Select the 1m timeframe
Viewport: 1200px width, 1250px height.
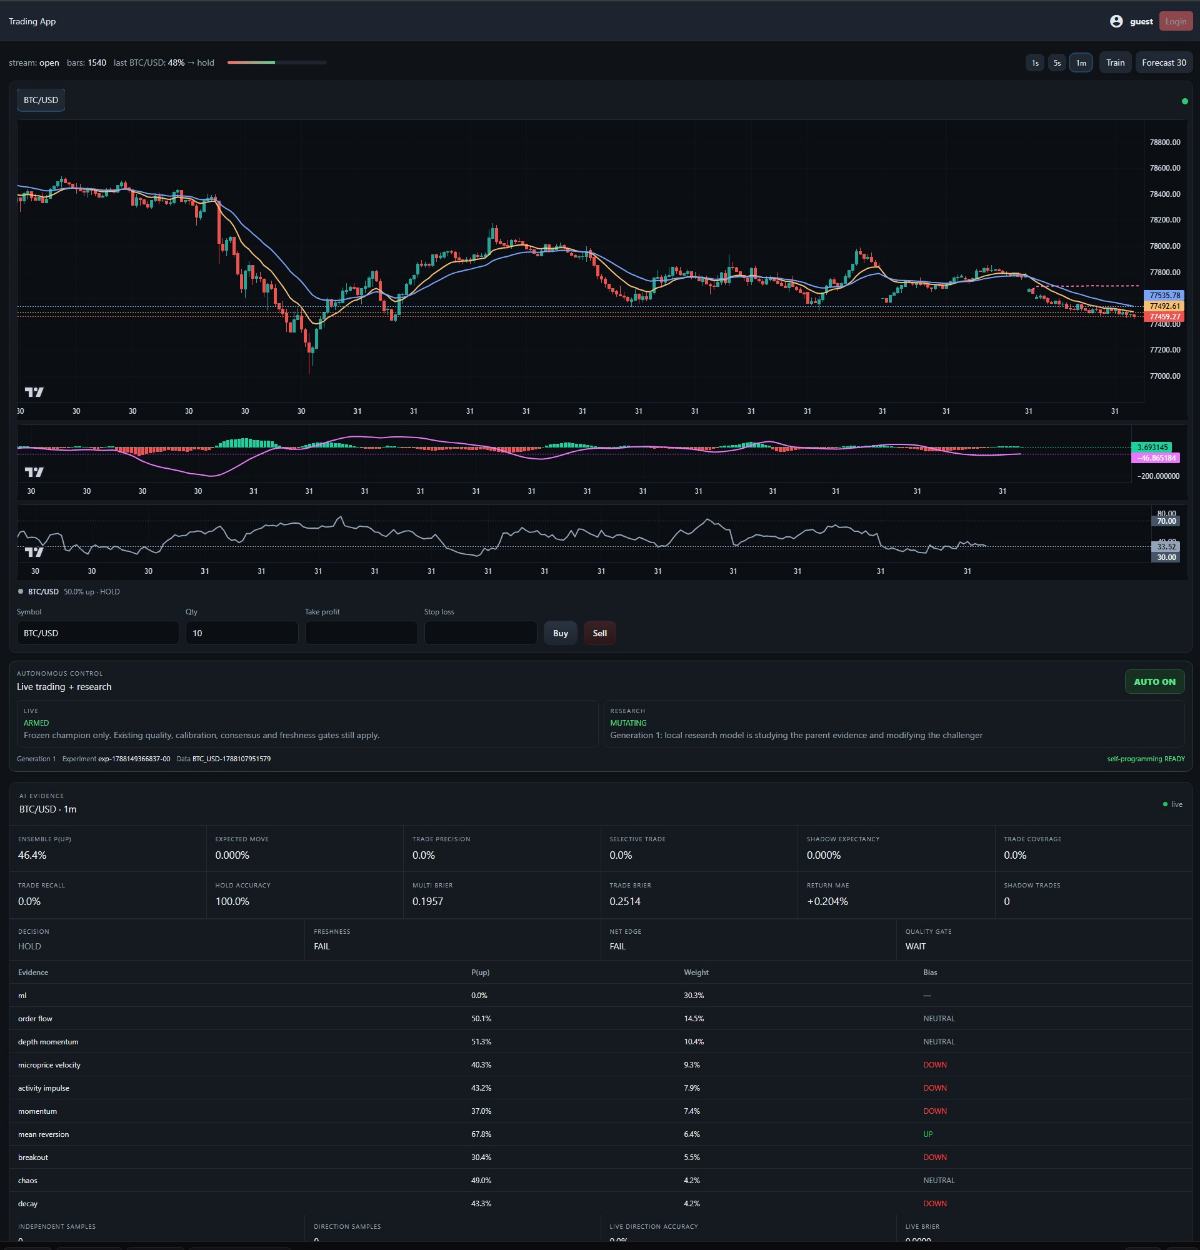click(1081, 63)
